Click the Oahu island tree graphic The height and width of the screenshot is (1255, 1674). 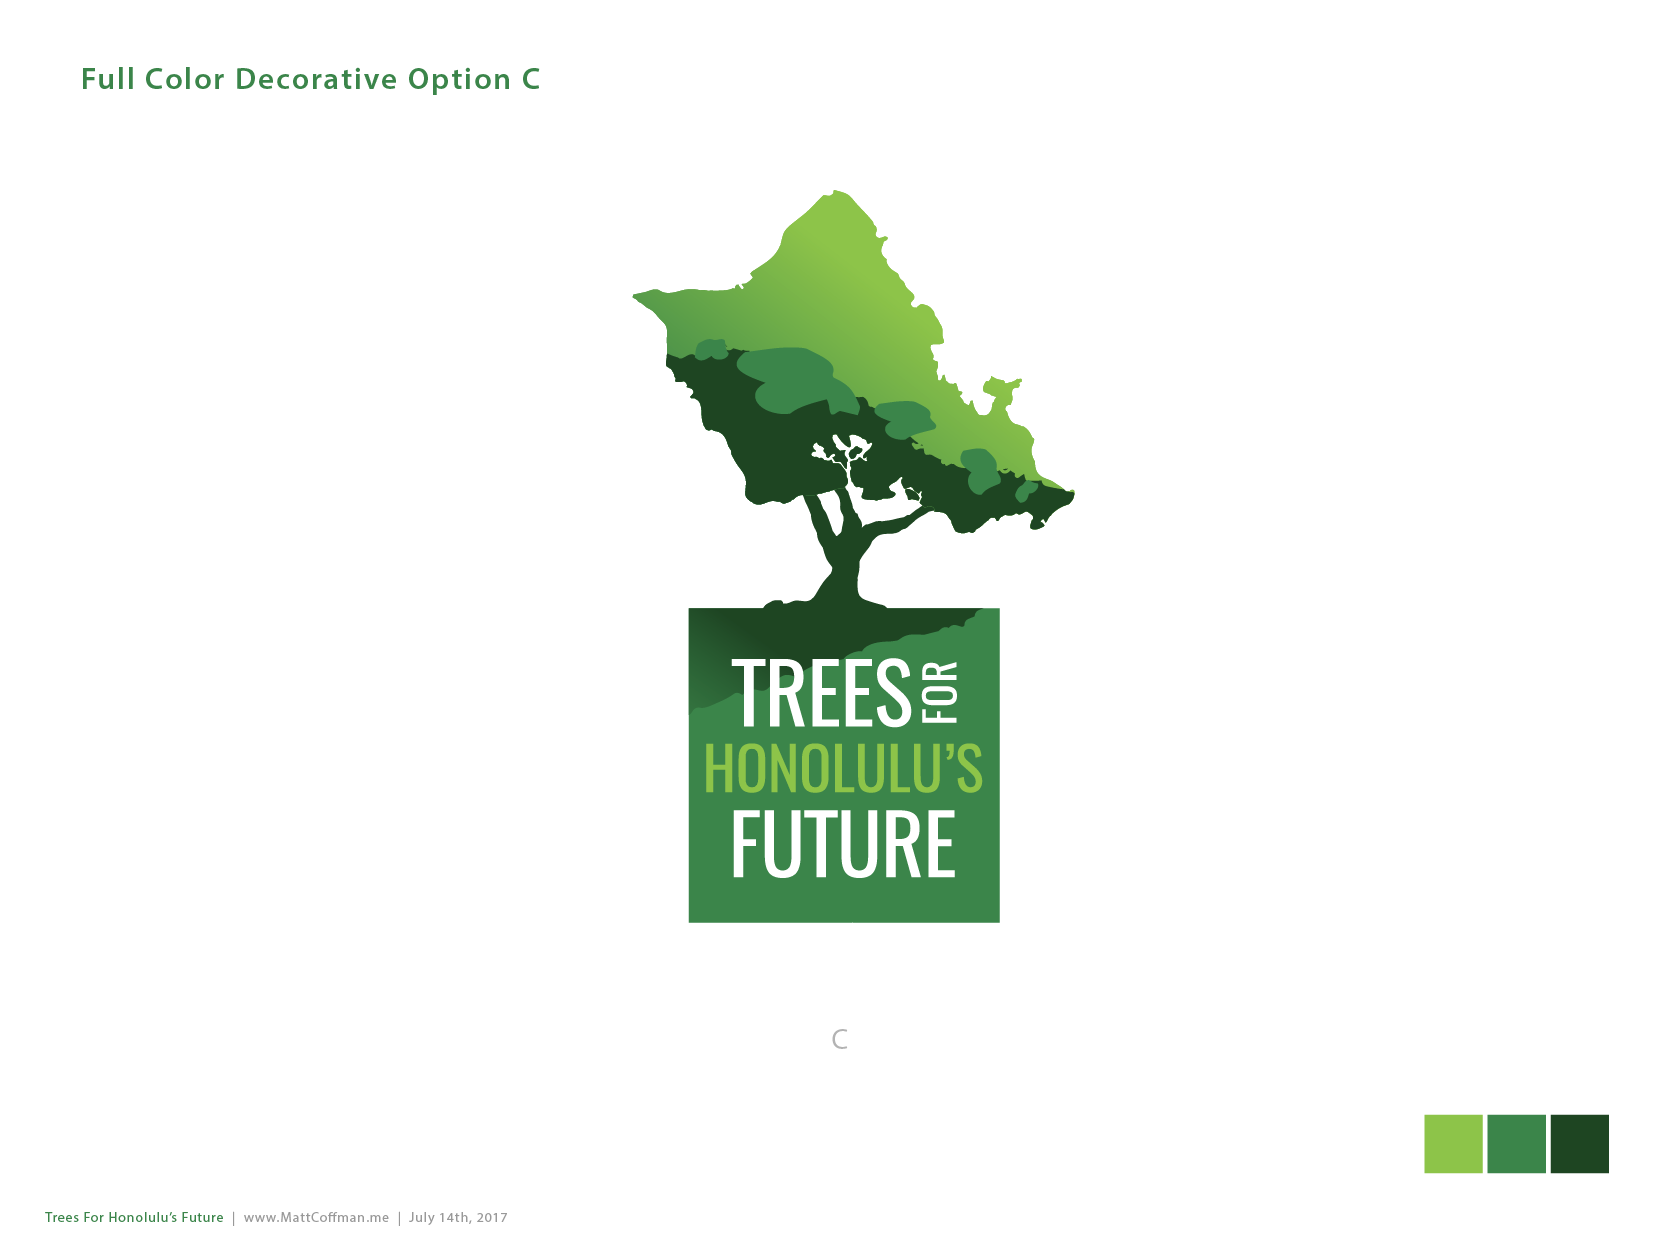pyautogui.click(x=853, y=400)
